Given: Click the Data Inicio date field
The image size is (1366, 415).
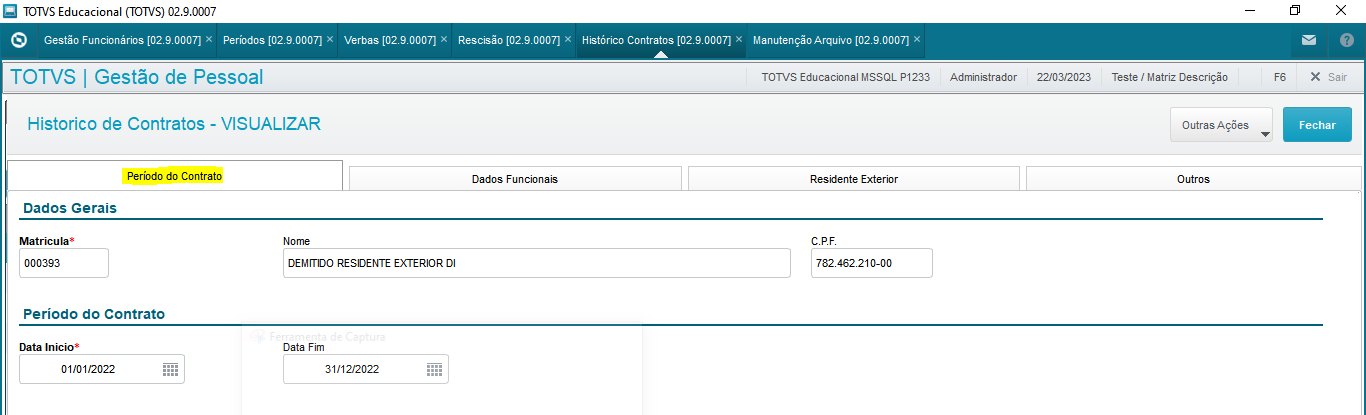Looking at the screenshot, I should (x=102, y=369).
